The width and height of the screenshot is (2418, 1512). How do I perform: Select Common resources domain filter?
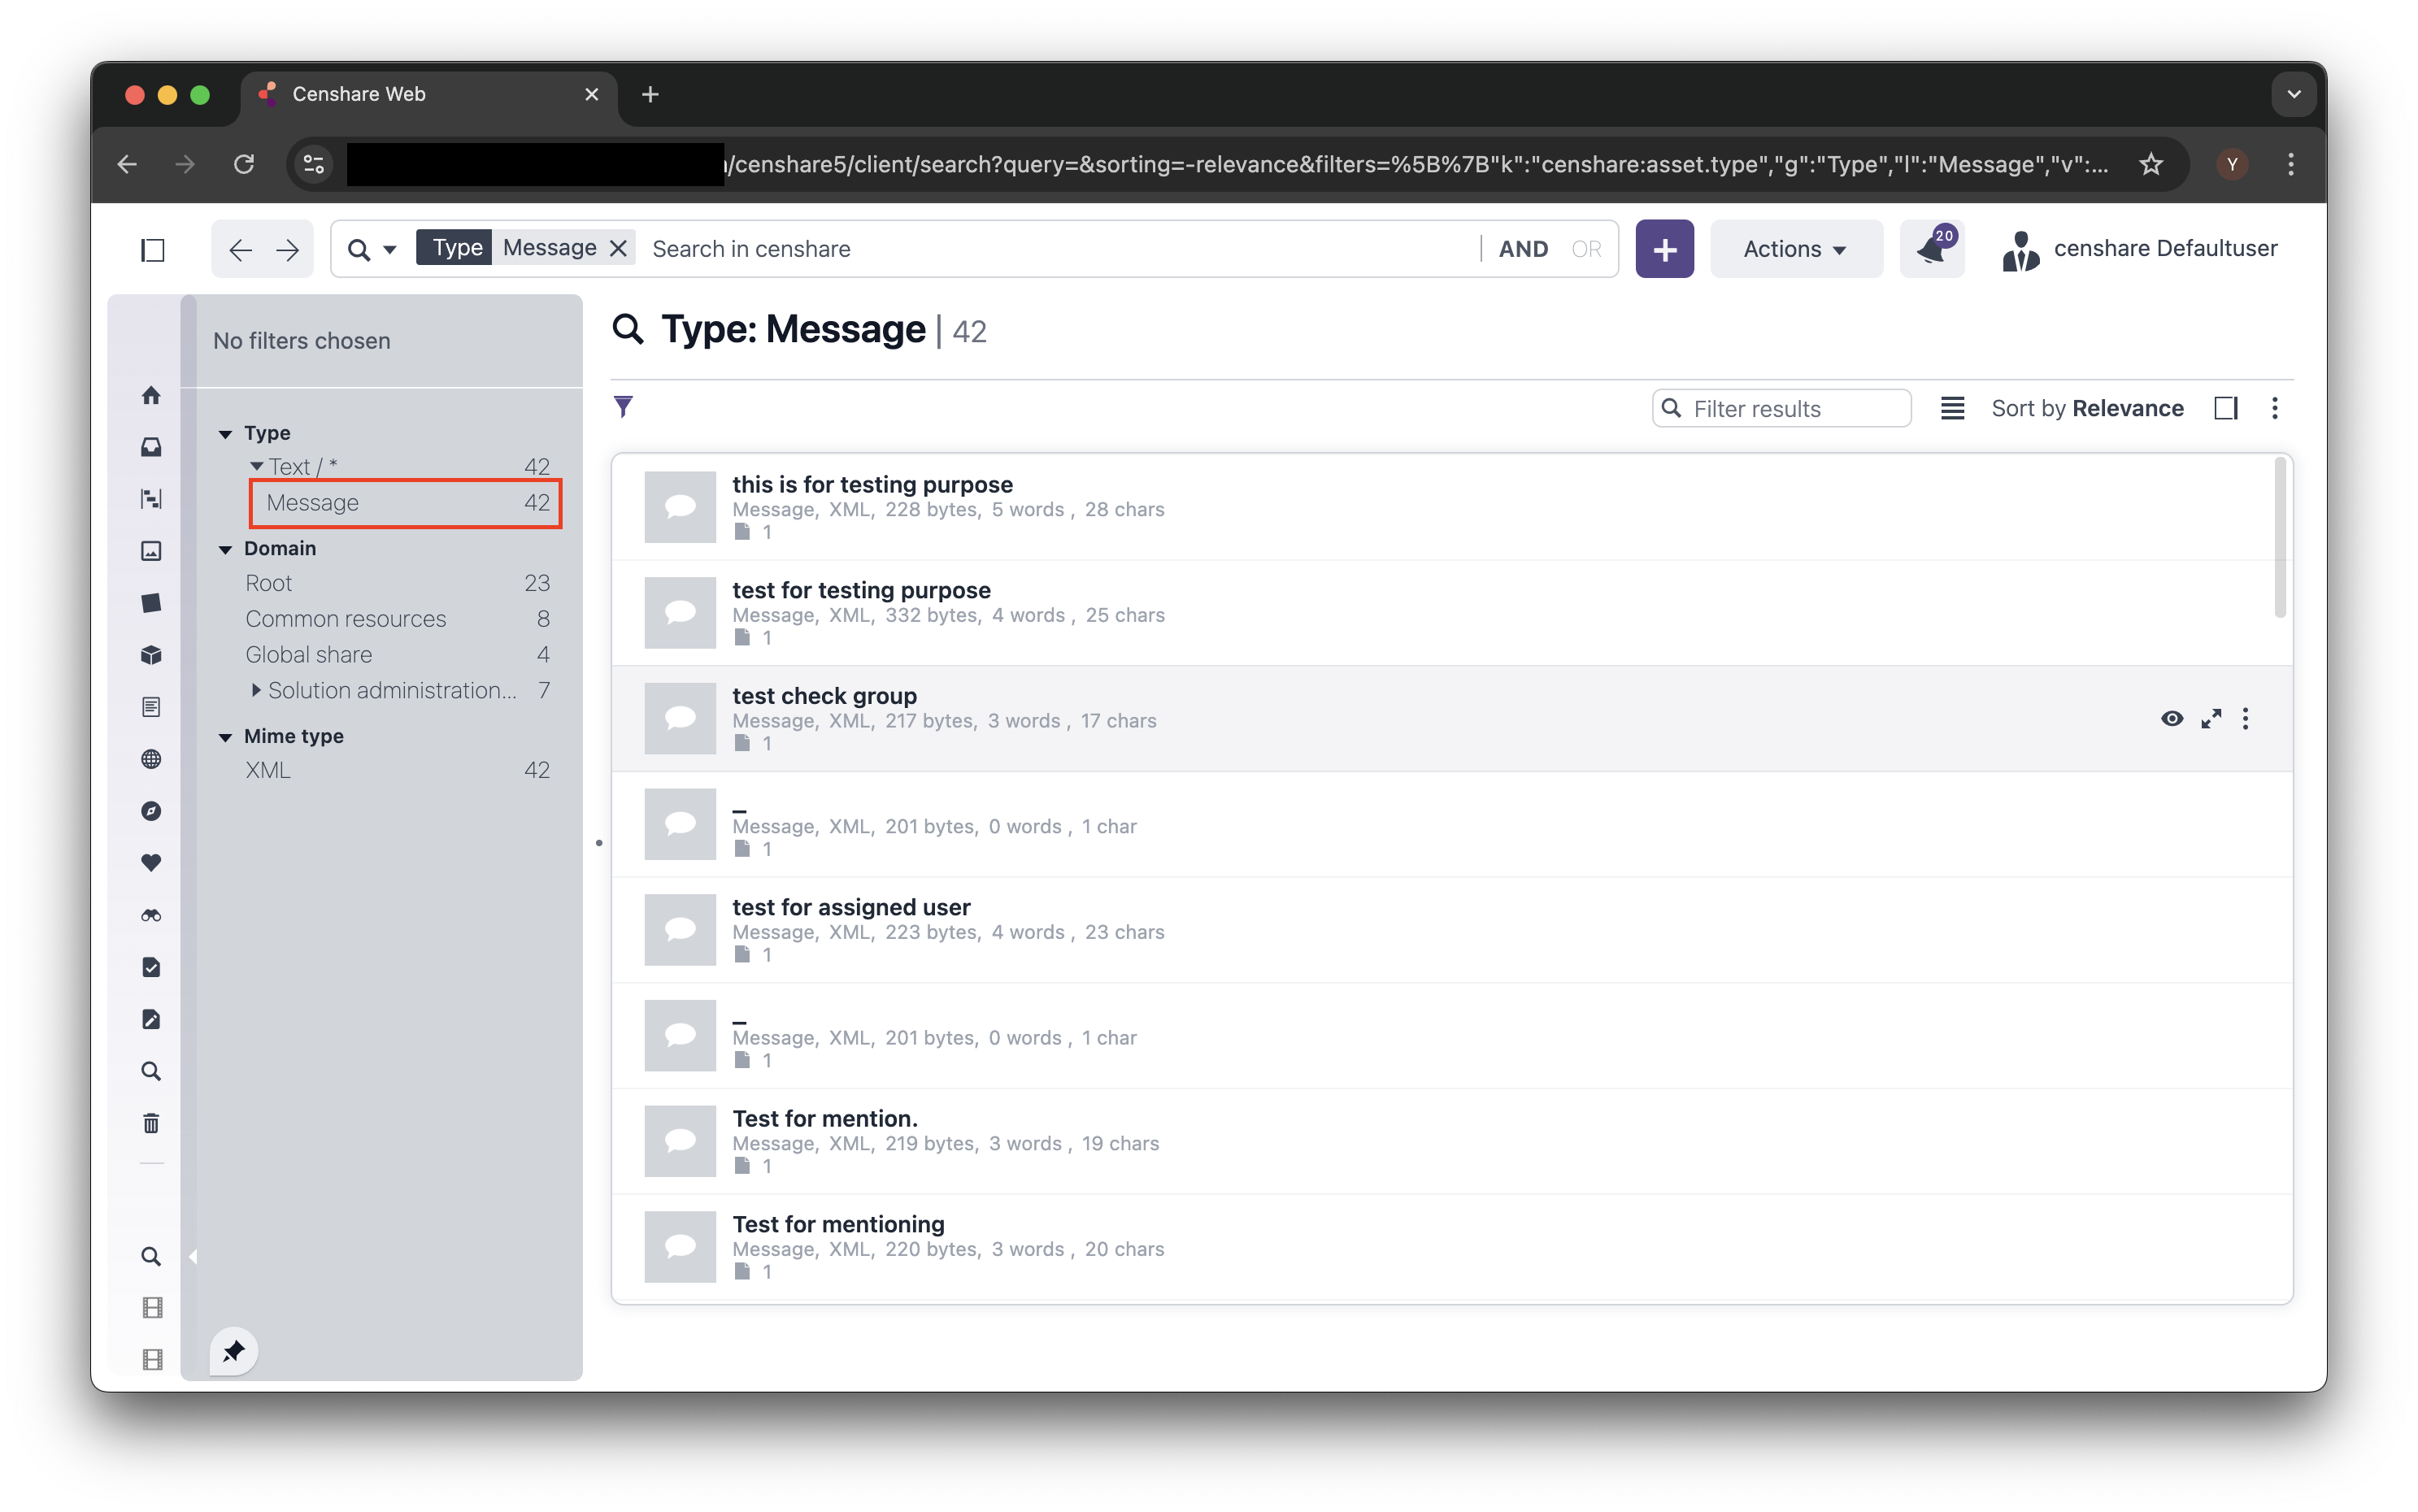tap(346, 619)
